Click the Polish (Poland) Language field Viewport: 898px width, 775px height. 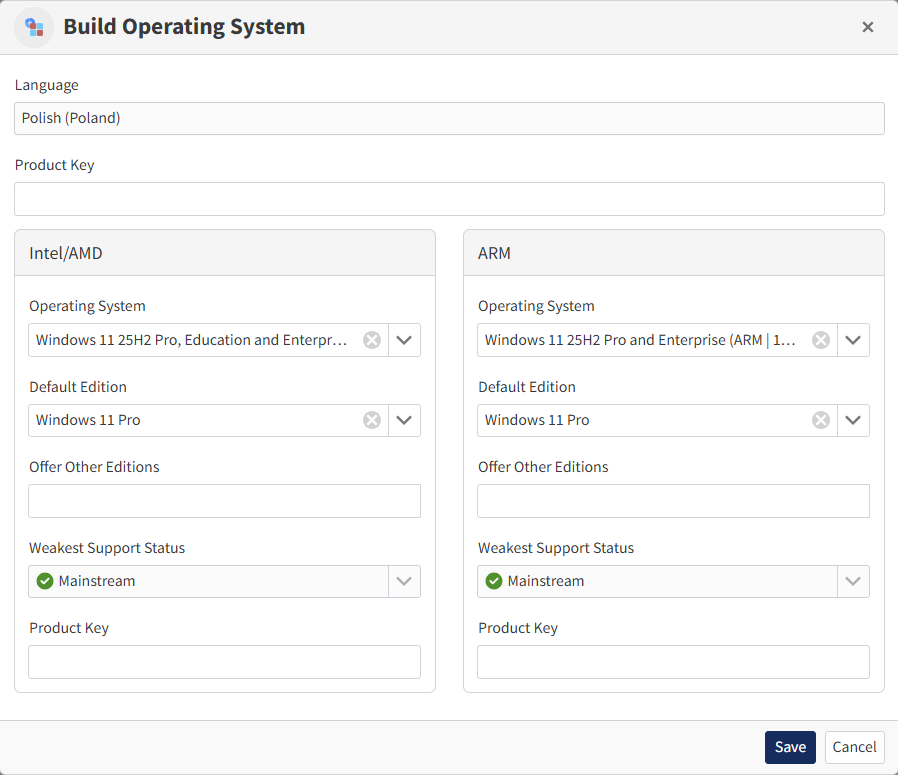[x=449, y=118]
